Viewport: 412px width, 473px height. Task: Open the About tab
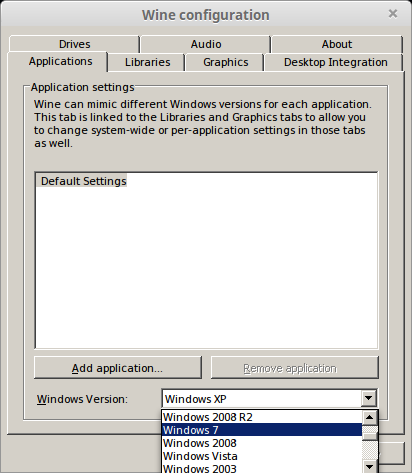pyautogui.click(x=337, y=44)
